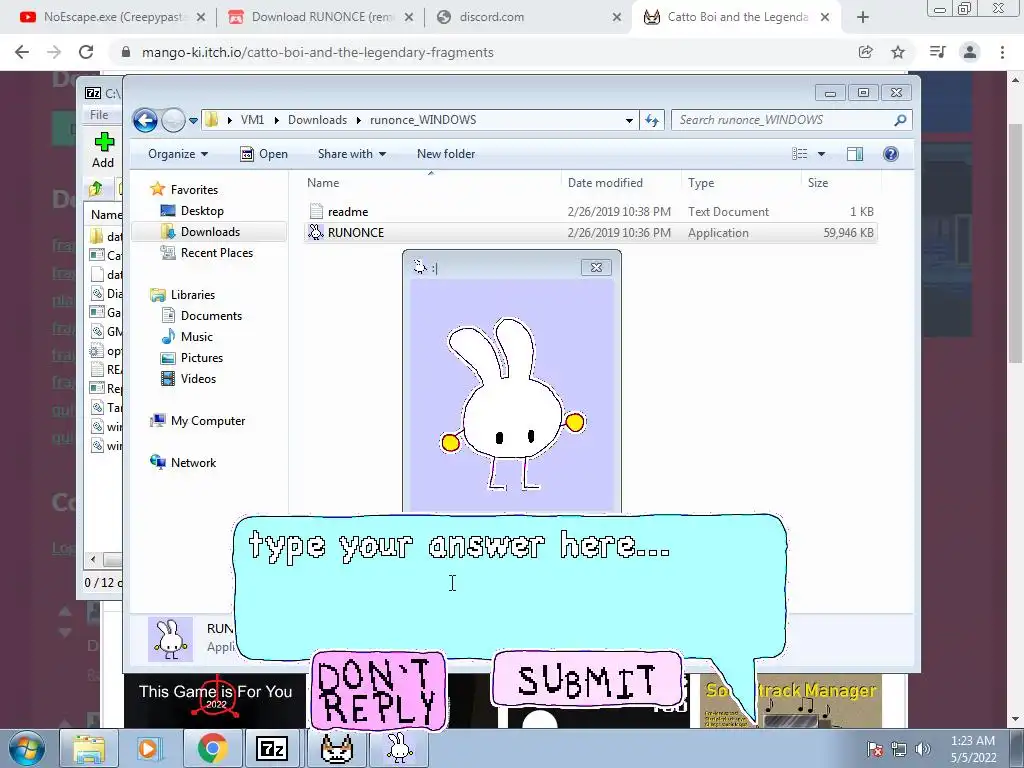Screen dimensions: 1024x768
Task: Open the 7-Zip File menu
Action: [99, 115]
